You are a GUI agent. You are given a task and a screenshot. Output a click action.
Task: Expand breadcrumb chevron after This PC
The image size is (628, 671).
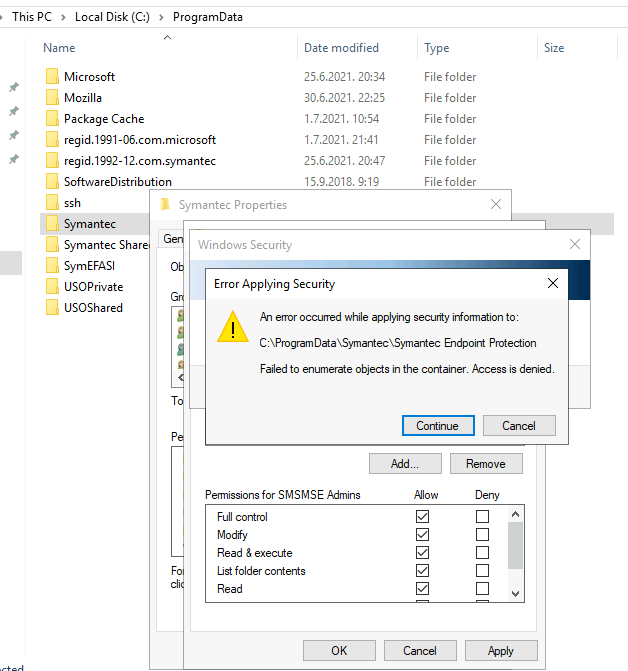(x=63, y=17)
